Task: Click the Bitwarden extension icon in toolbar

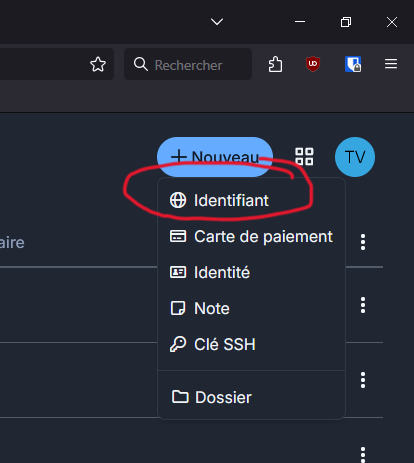Action: [353, 64]
